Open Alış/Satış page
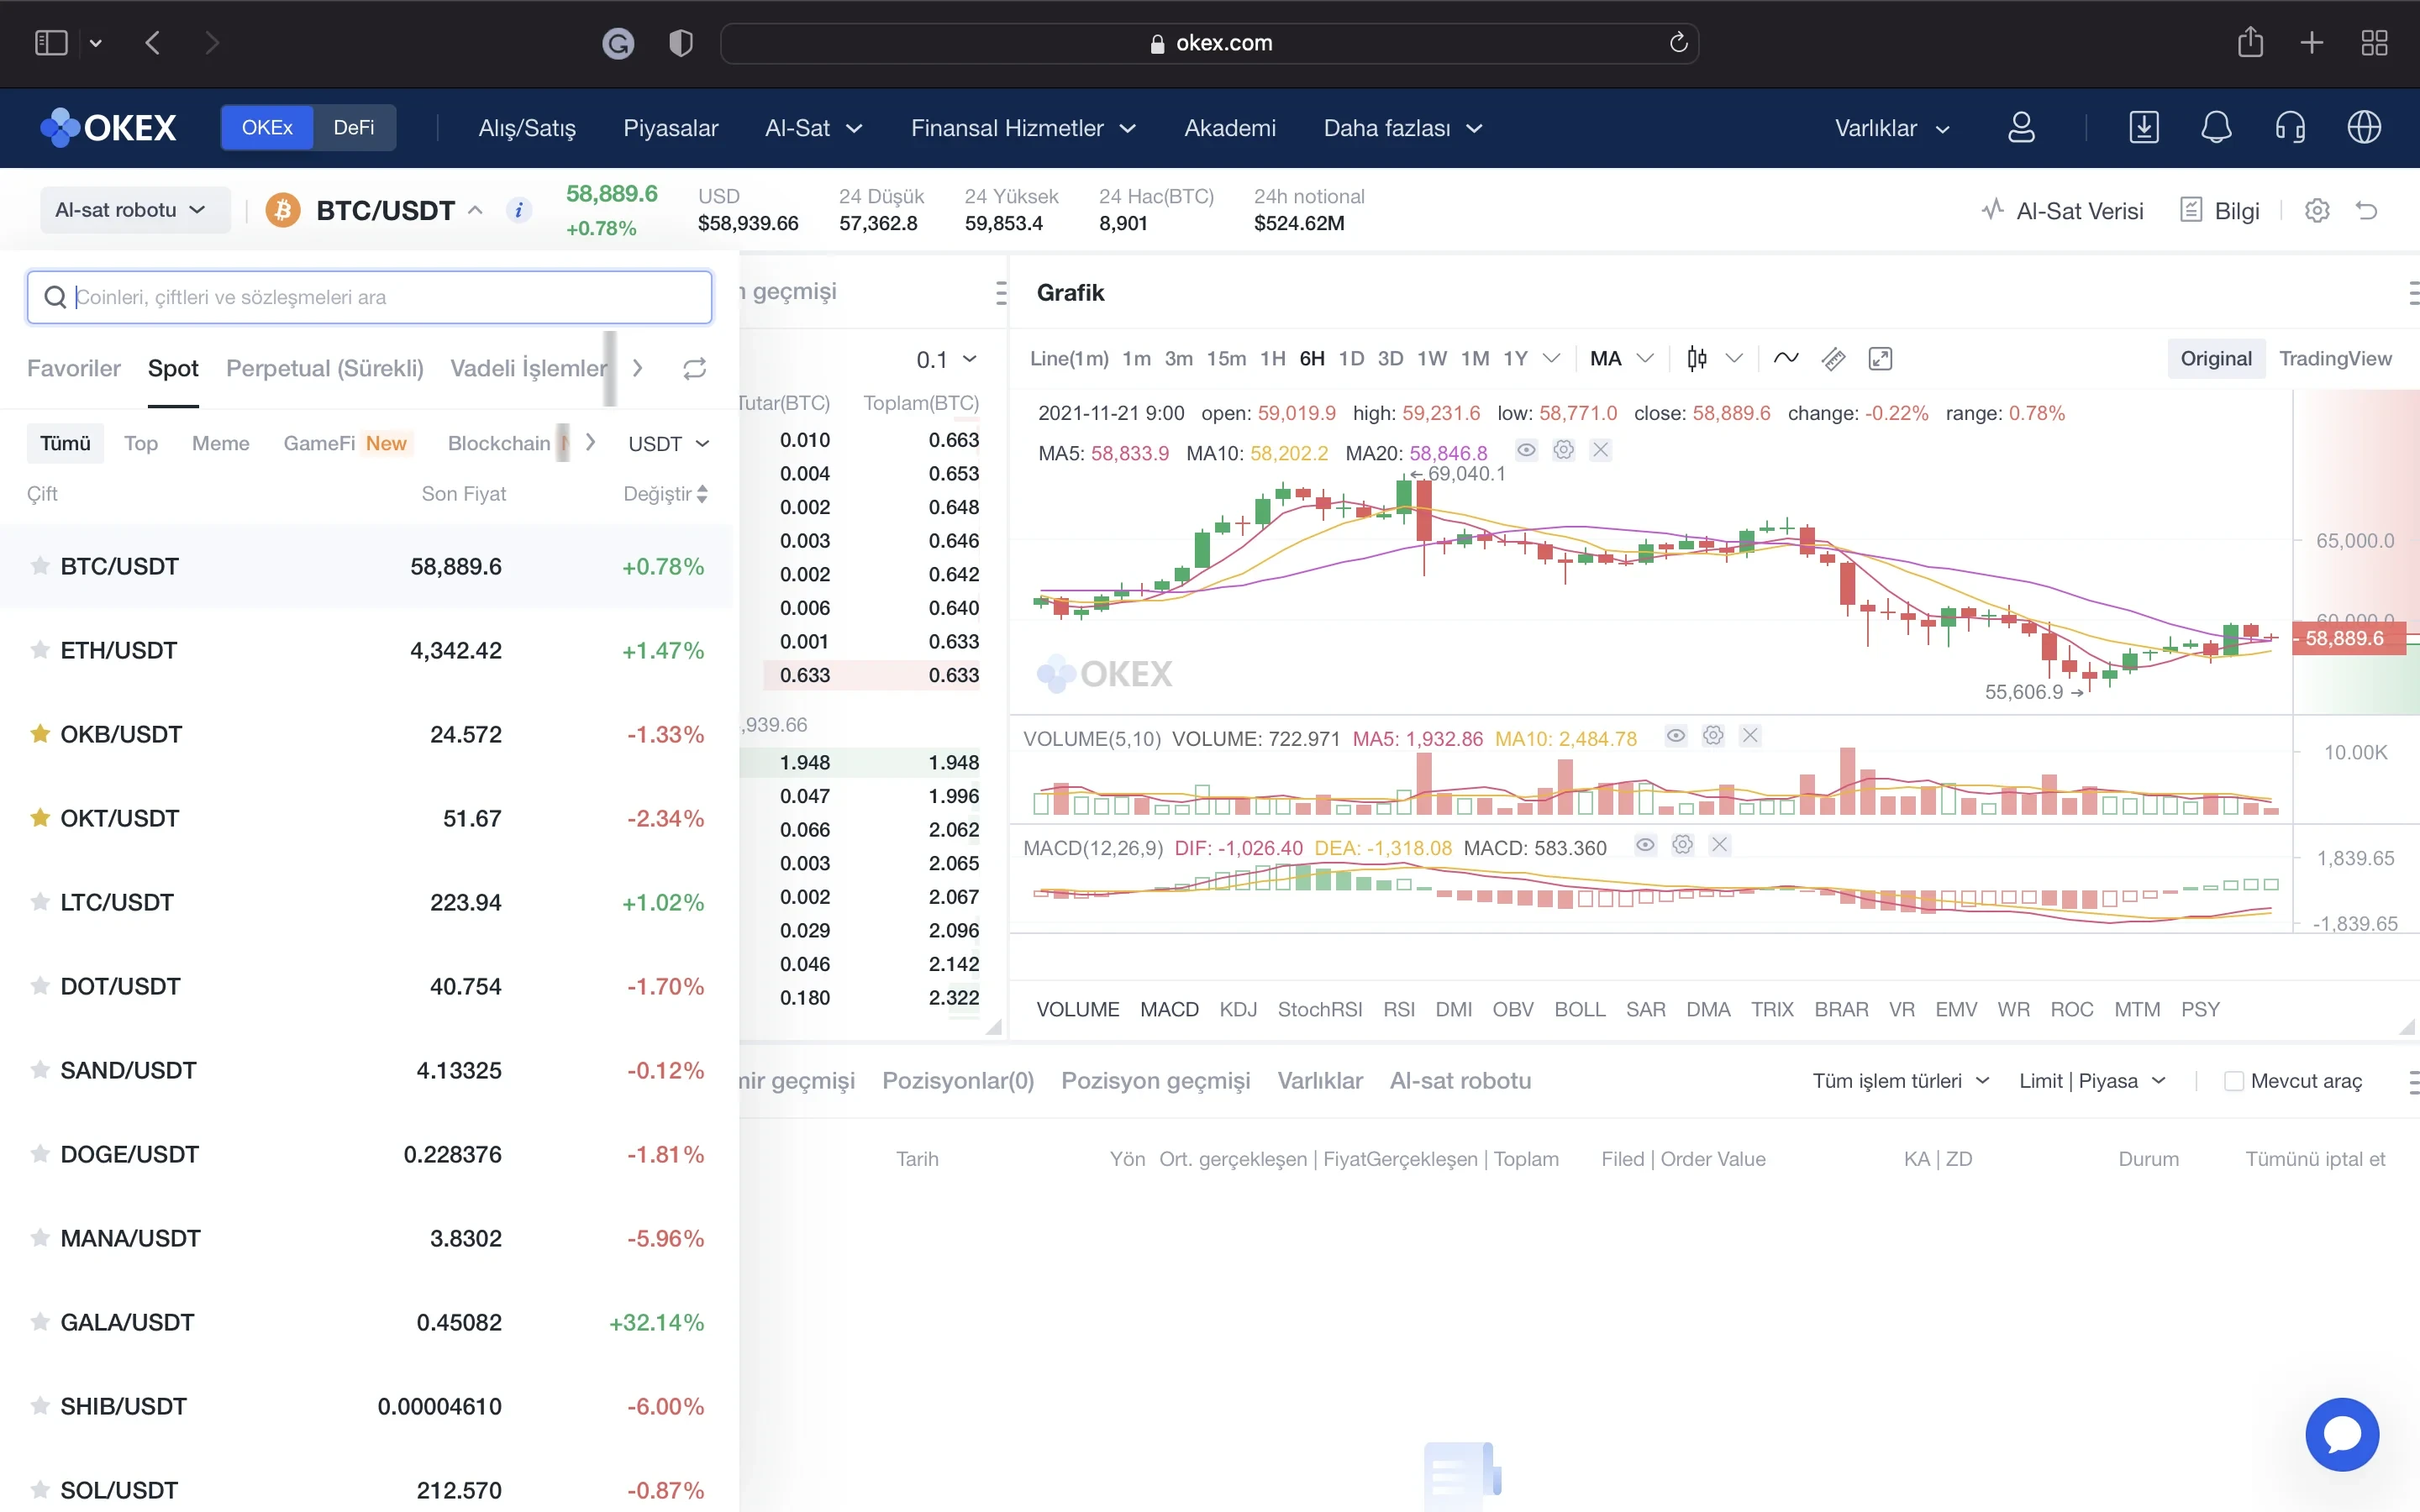Viewport: 2420px width, 1512px height. [x=527, y=128]
